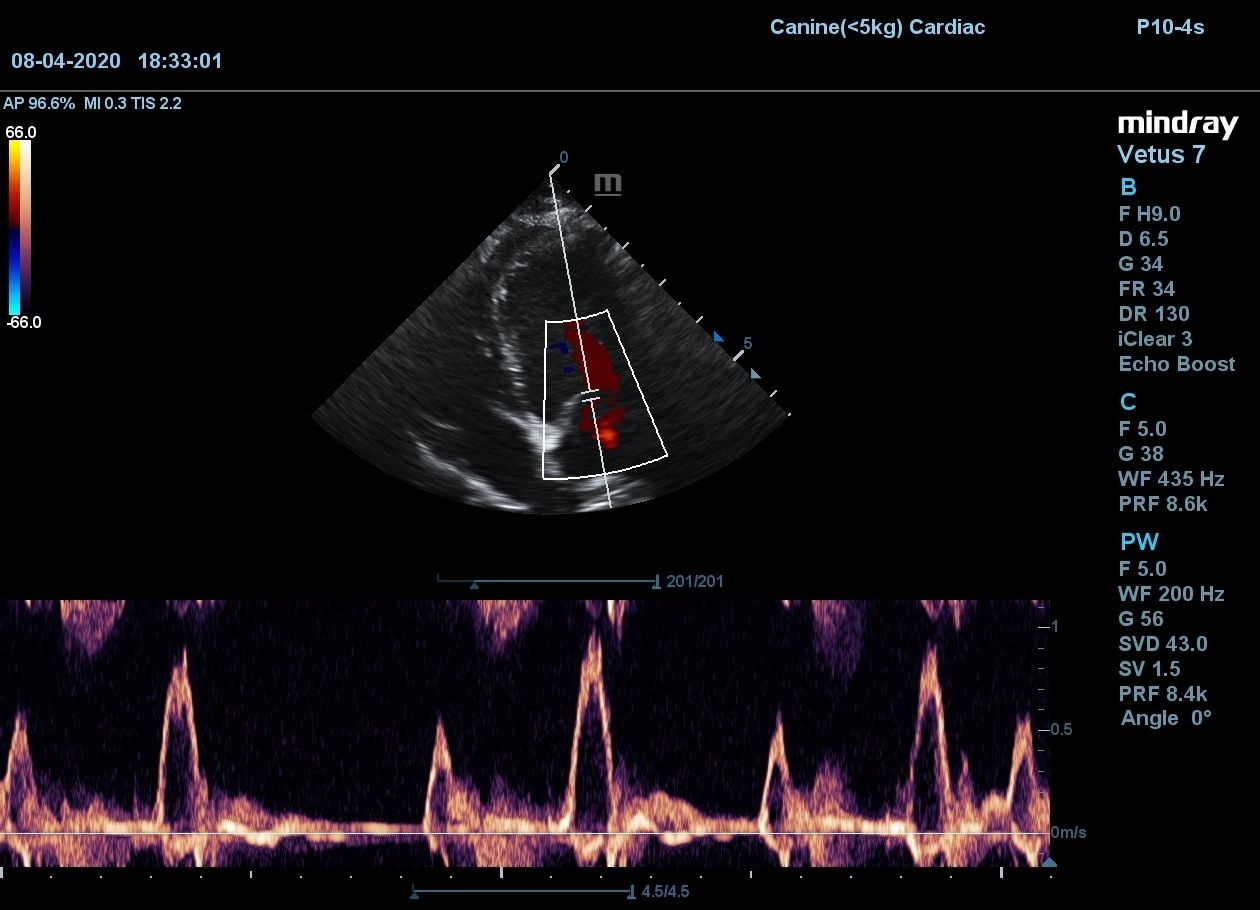Select the iClear 3 parameter
The image size is (1260, 910).
tap(1155, 339)
